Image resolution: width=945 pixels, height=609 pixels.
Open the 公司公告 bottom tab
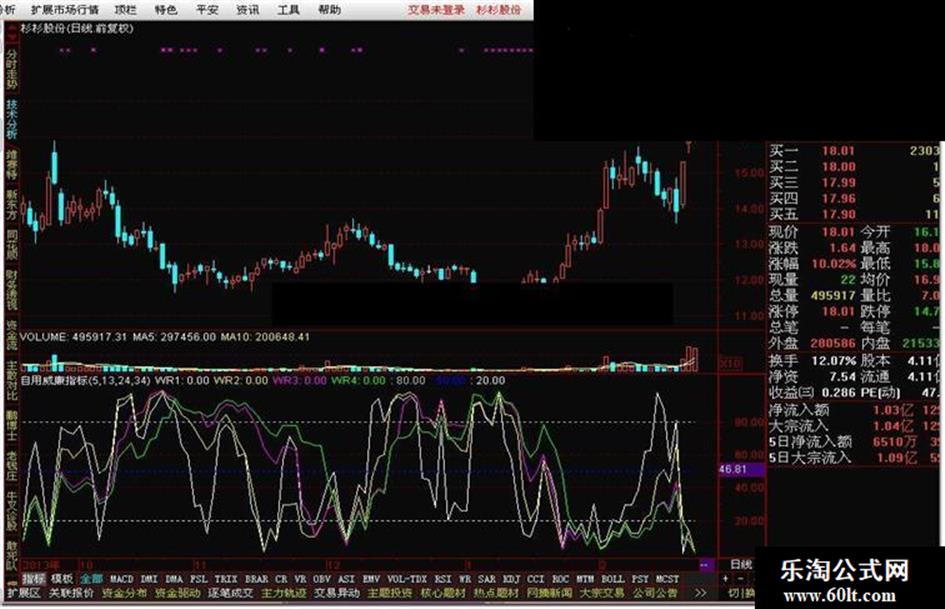pos(655,593)
